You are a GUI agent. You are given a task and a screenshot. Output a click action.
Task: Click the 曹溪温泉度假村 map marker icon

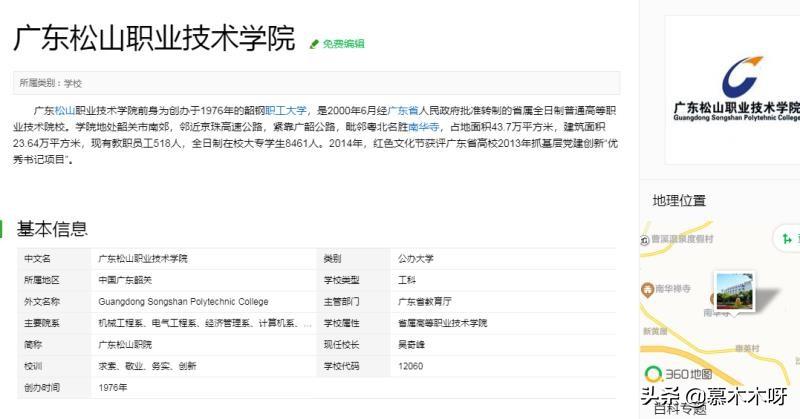[645, 240]
